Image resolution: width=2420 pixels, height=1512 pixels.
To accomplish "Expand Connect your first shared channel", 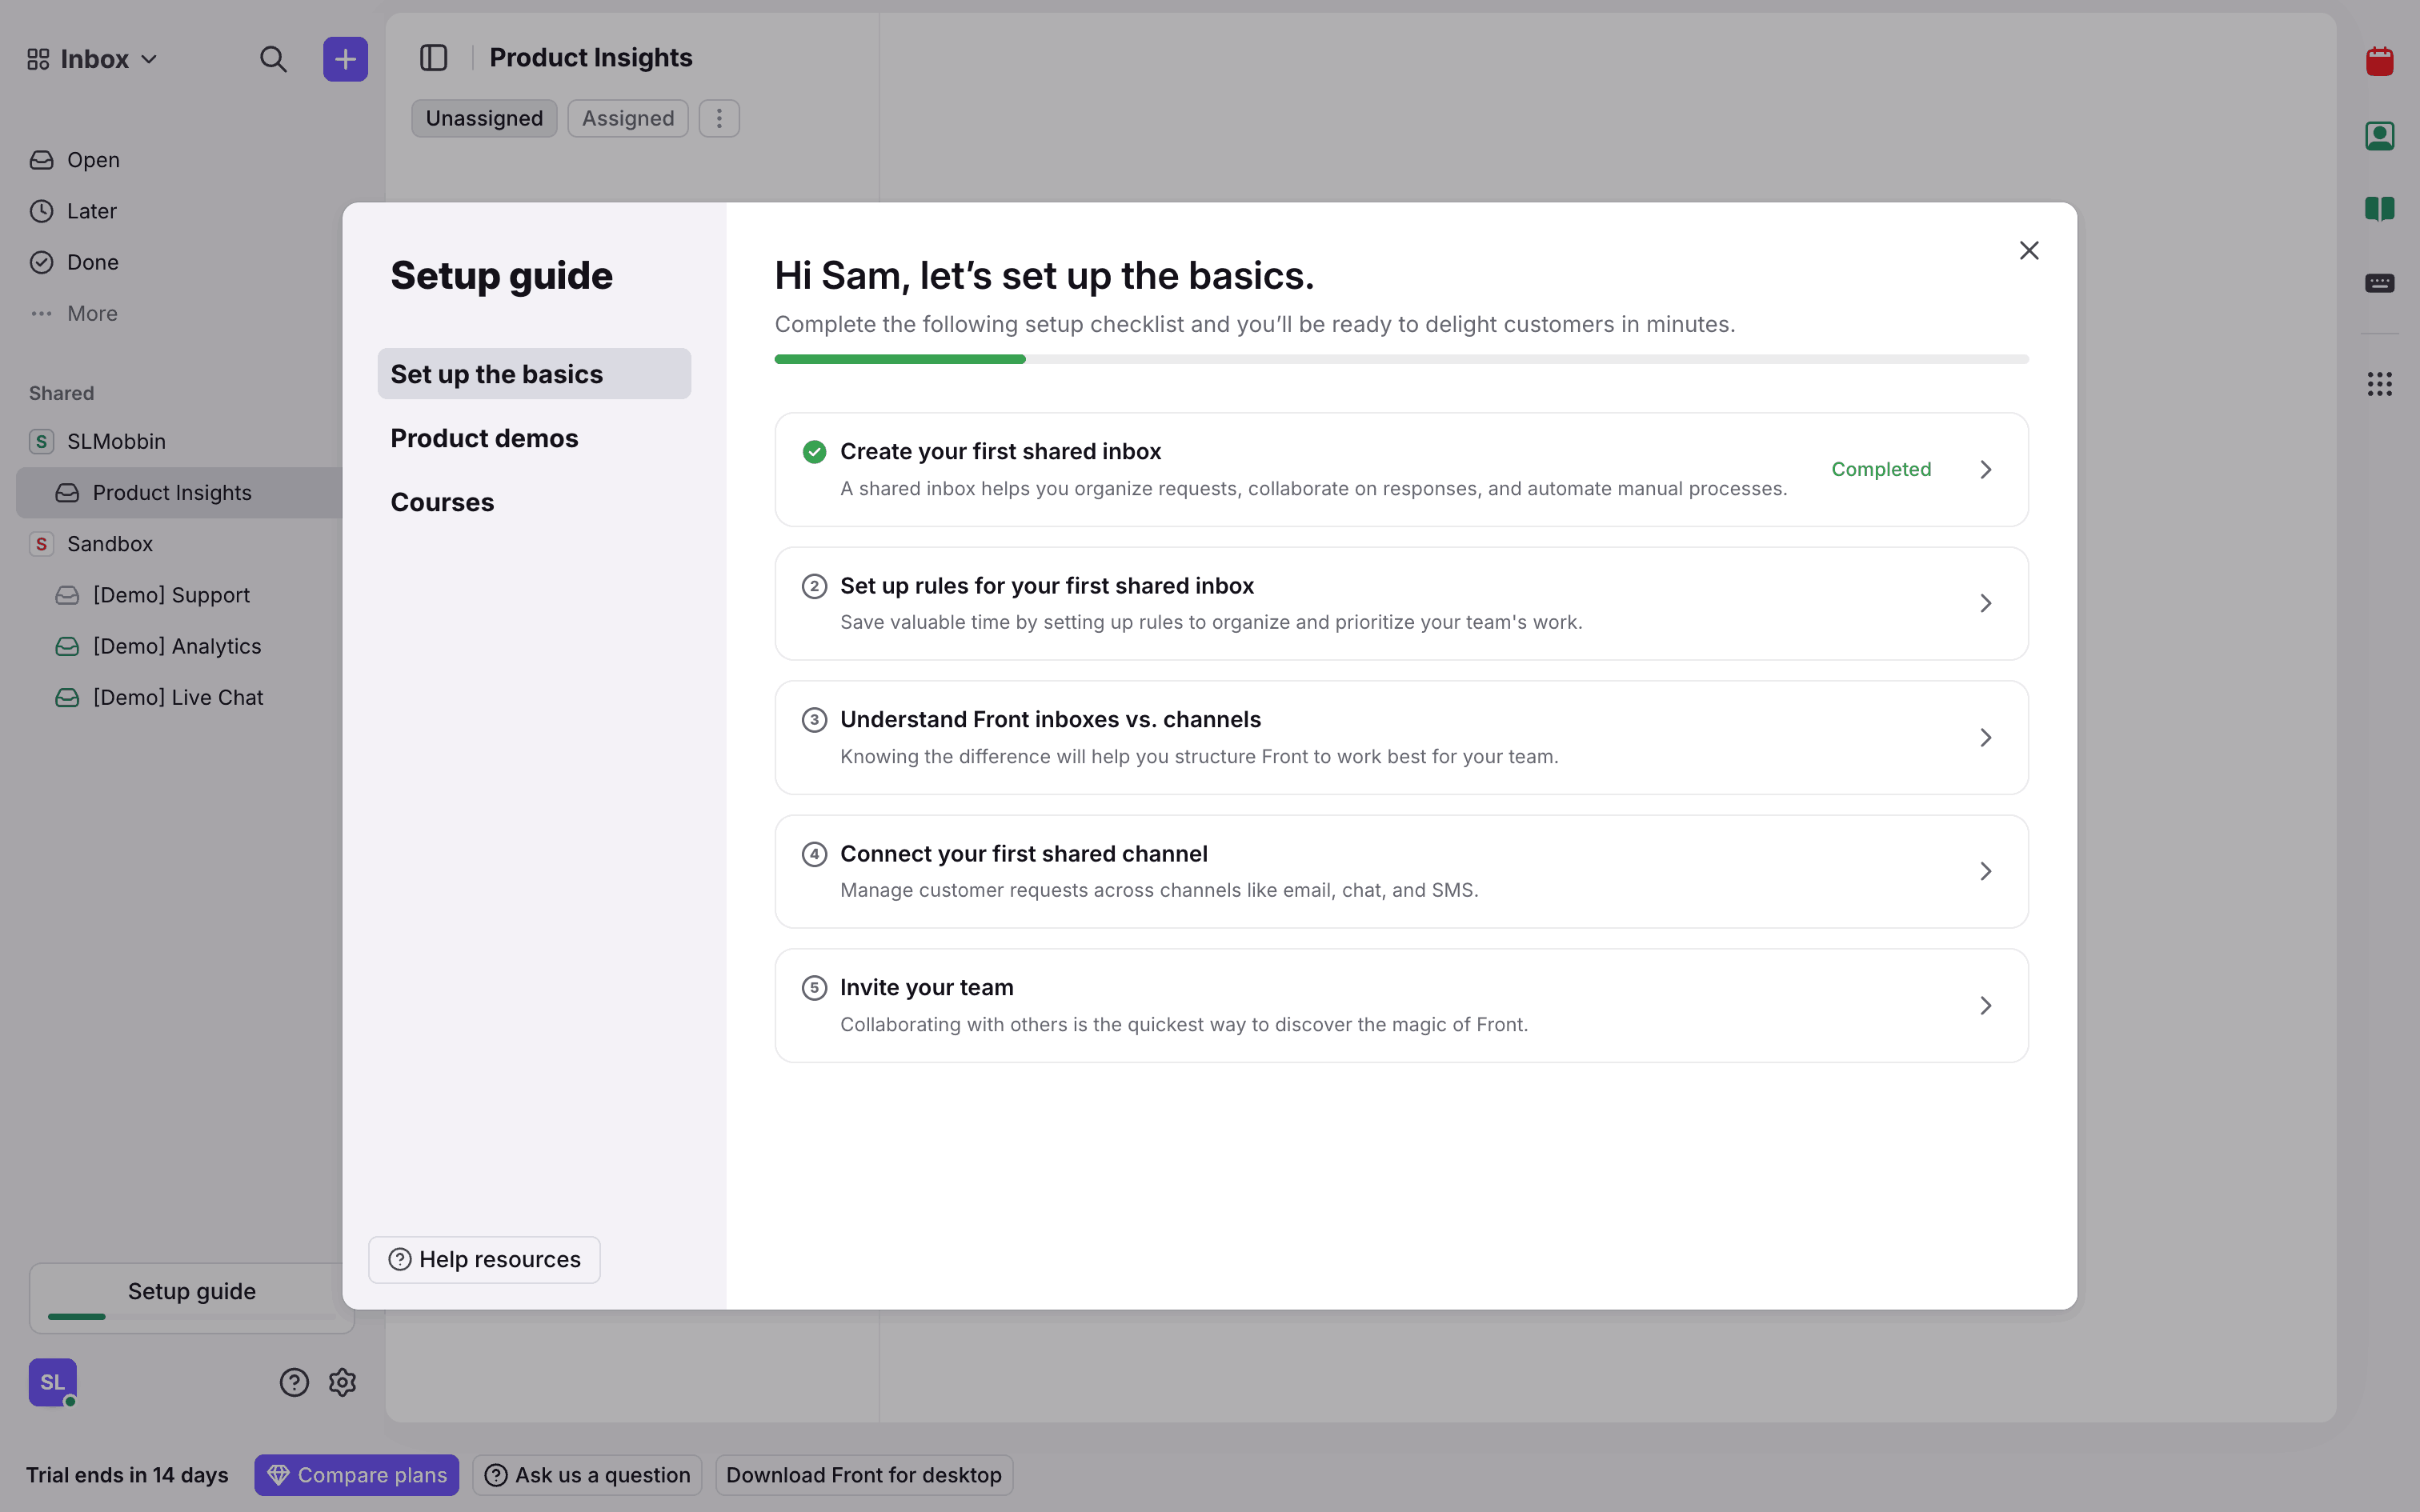I will pos(1985,871).
